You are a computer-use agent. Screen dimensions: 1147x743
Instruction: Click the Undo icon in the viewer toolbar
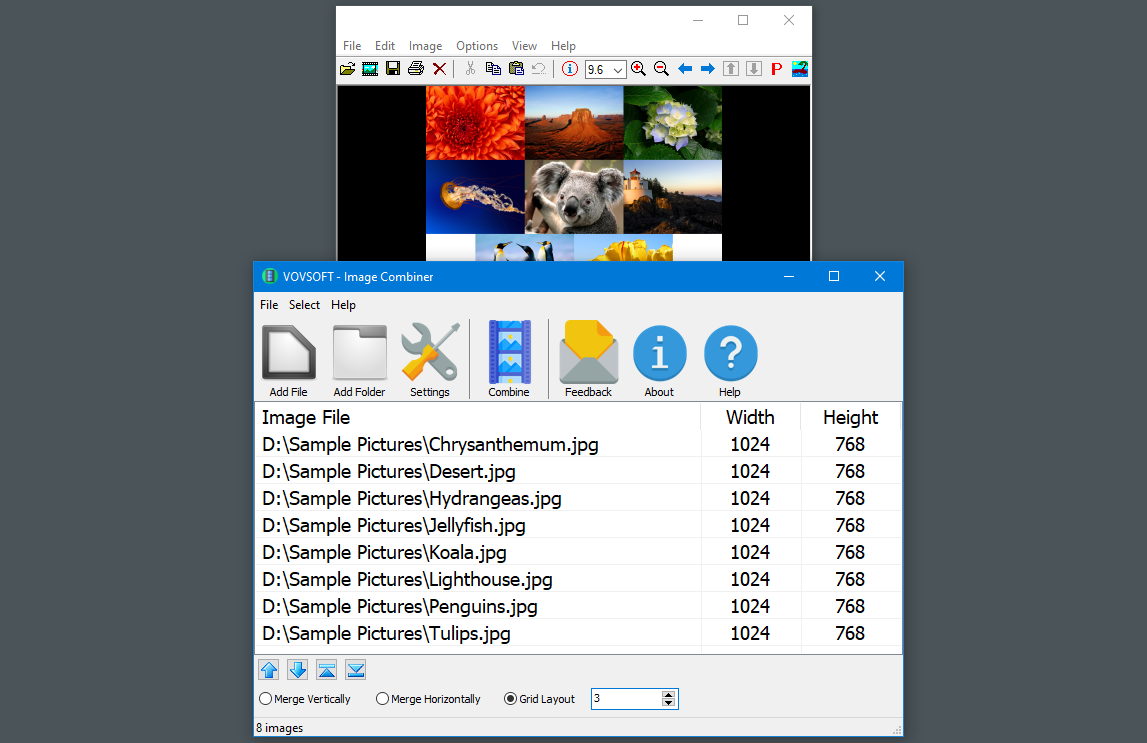[x=539, y=69]
